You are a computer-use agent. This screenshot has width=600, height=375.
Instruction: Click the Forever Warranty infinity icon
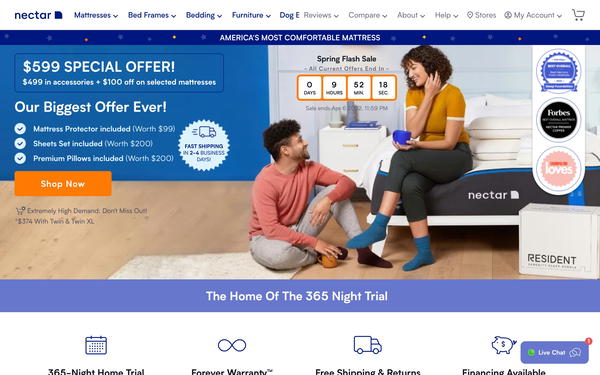coord(232,345)
